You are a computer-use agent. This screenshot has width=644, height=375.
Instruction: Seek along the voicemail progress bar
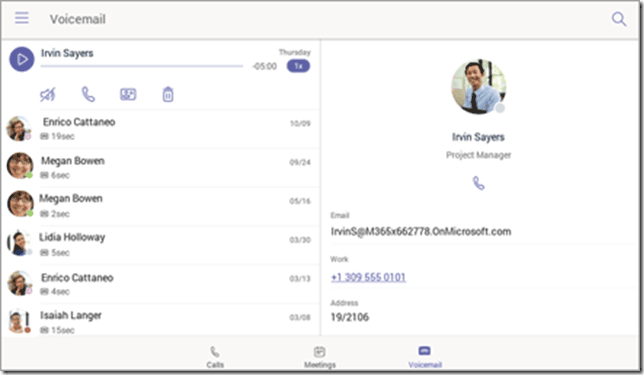pos(142,66)
